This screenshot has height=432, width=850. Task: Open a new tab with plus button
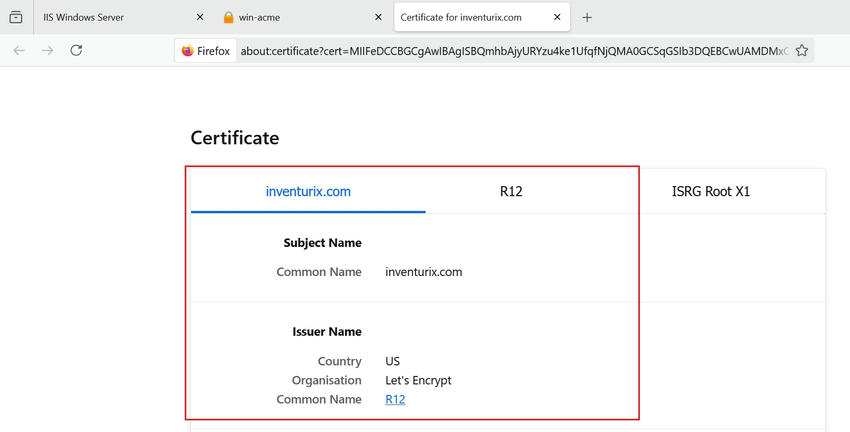pos(587,17)
